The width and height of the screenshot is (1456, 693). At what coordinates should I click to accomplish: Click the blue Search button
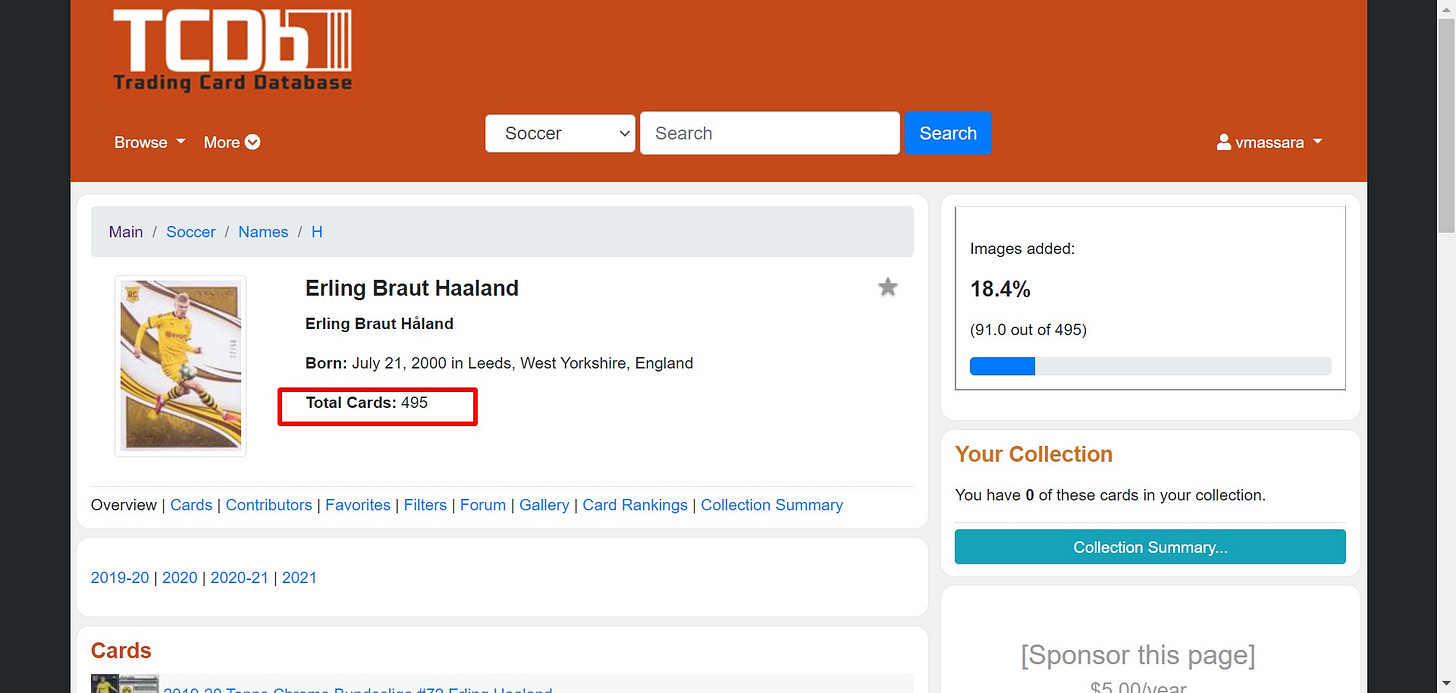pos(948,133)
